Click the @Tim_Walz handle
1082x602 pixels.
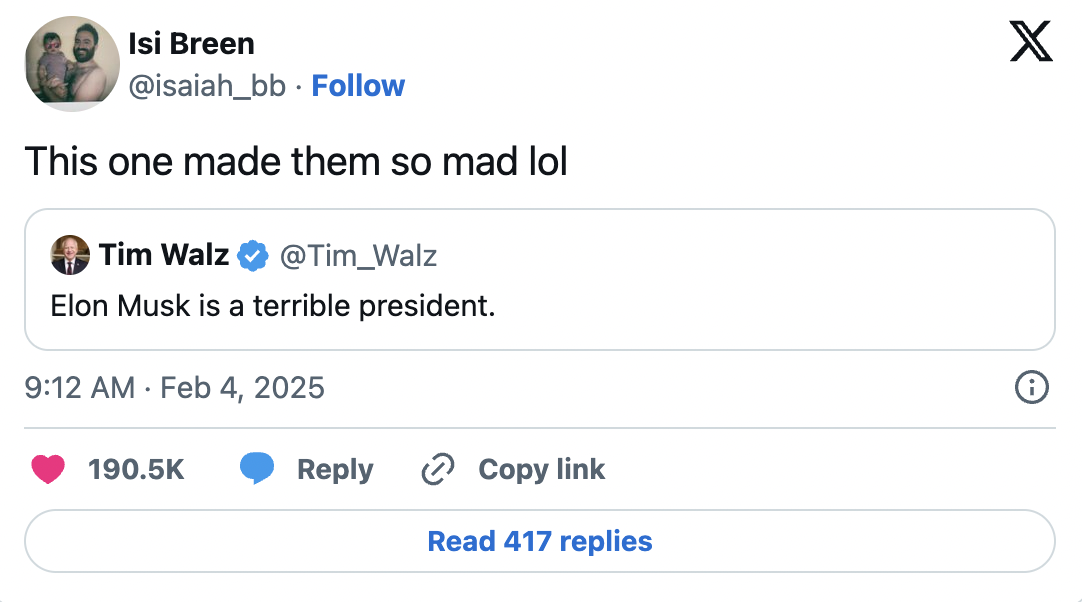(358, 256)
